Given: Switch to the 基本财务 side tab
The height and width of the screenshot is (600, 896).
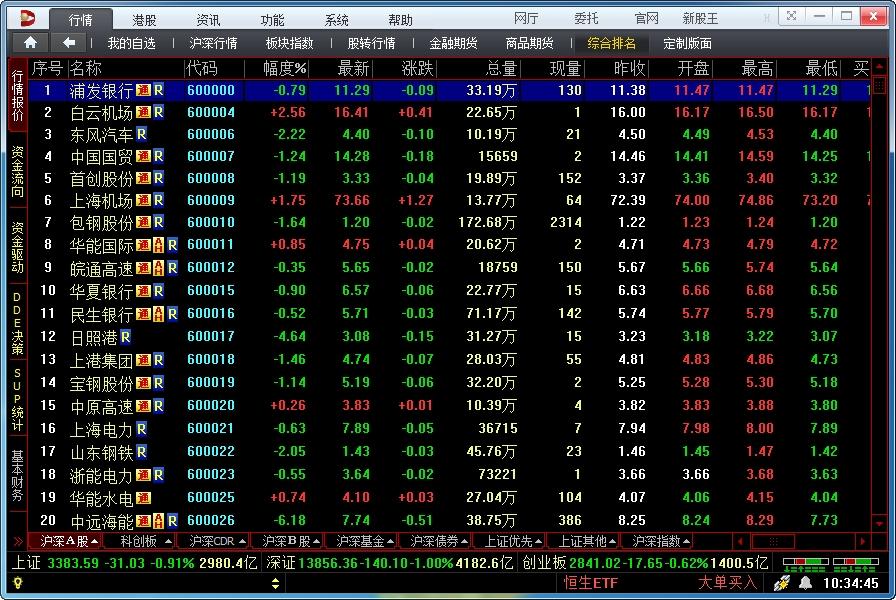Looking at the screenshot, I should [x=18, y=475].
